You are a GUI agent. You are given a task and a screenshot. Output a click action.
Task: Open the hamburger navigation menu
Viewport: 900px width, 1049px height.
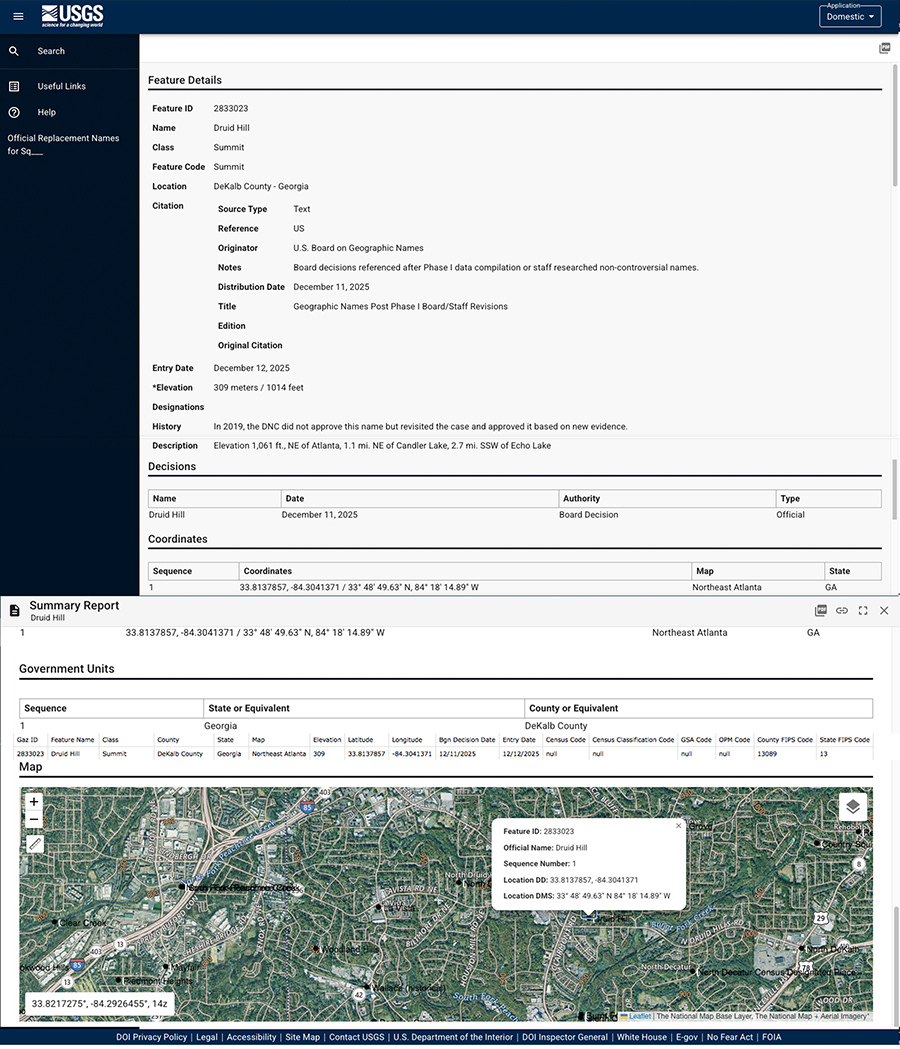[x=18, y=16]
